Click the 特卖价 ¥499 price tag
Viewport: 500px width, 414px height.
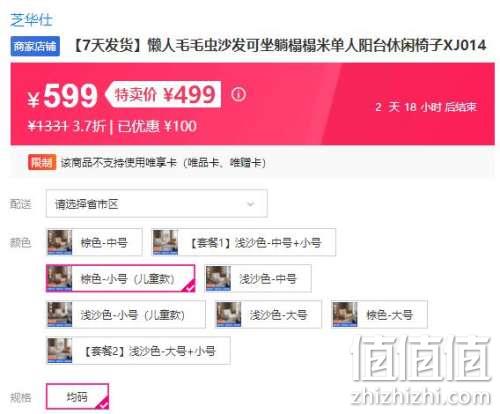(x=163, y=94)
